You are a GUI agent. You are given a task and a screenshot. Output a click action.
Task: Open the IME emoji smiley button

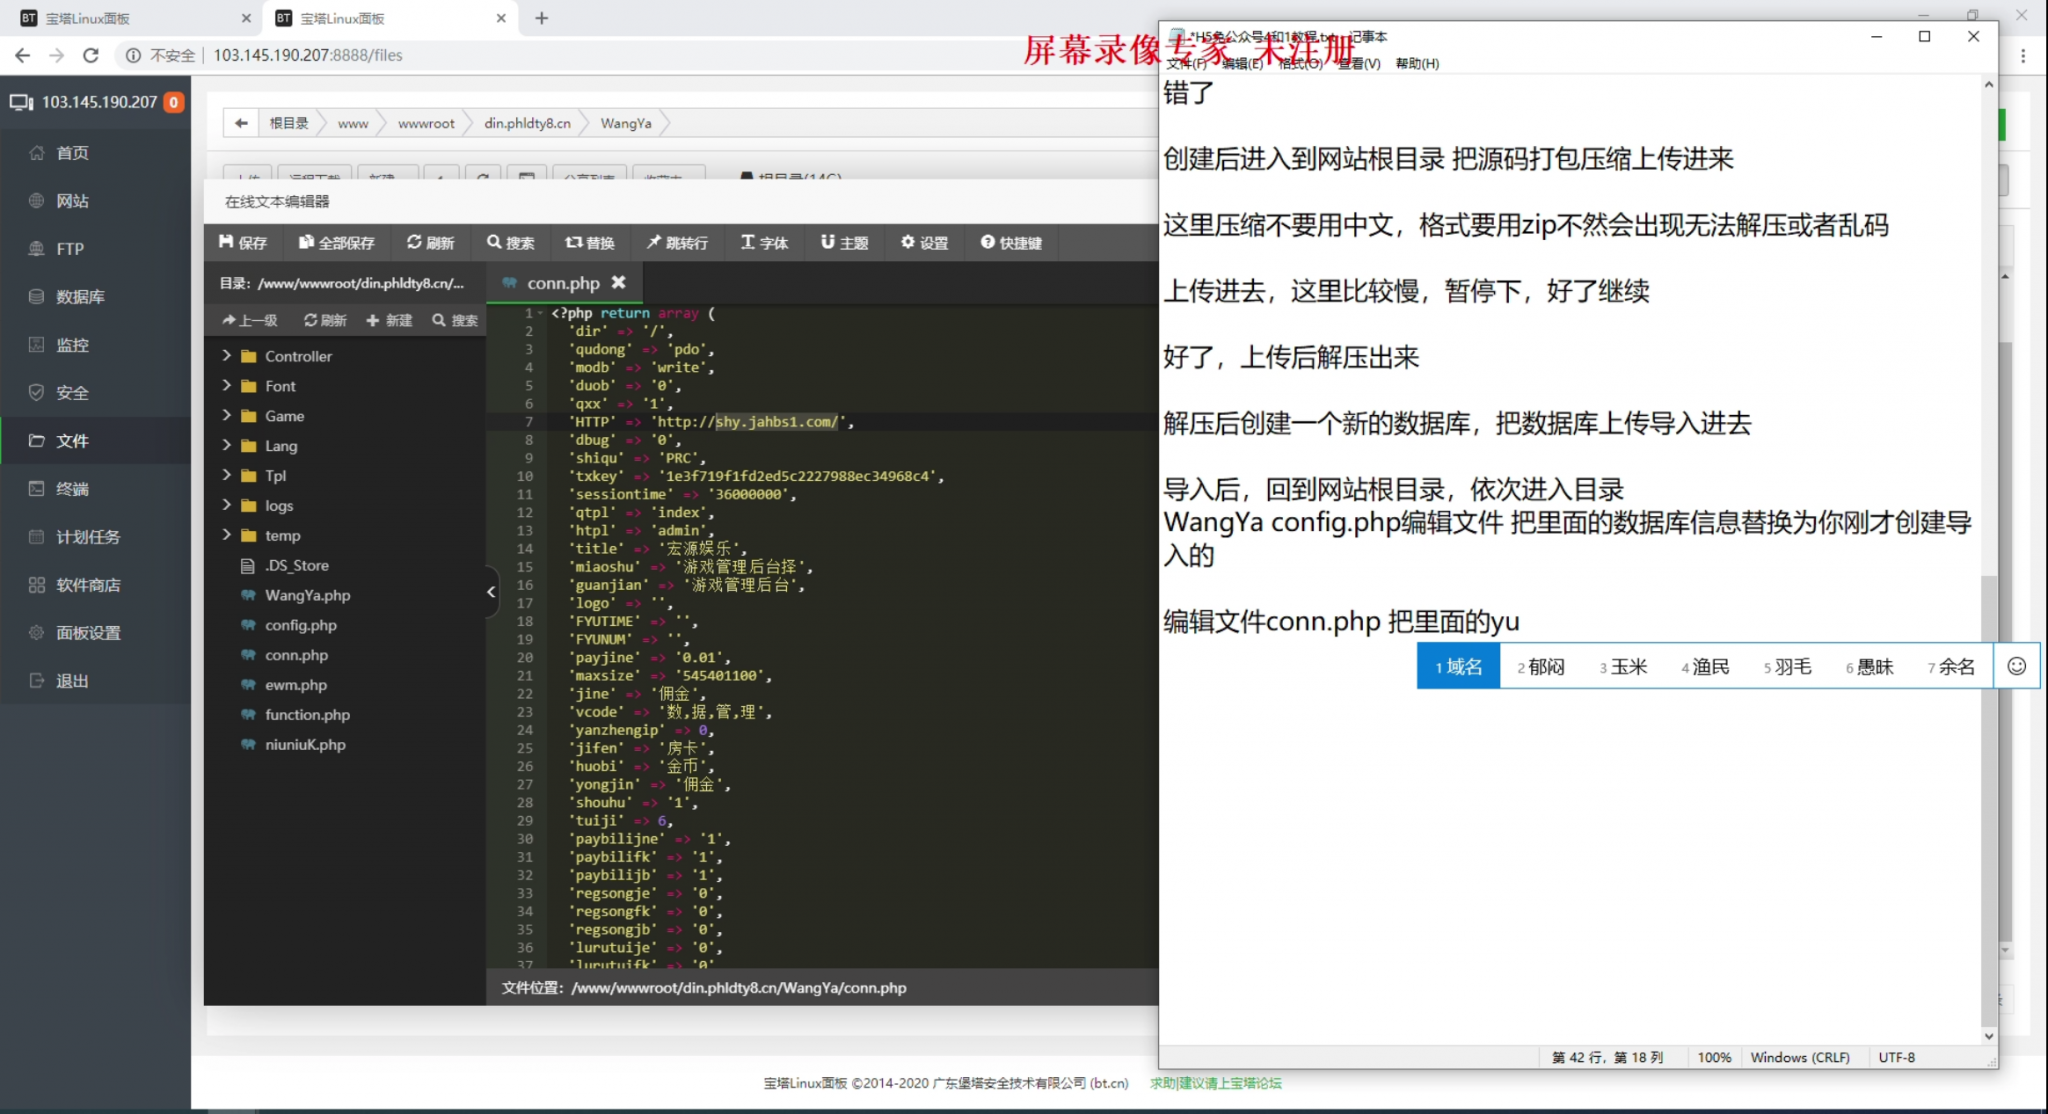point(2016,667)
